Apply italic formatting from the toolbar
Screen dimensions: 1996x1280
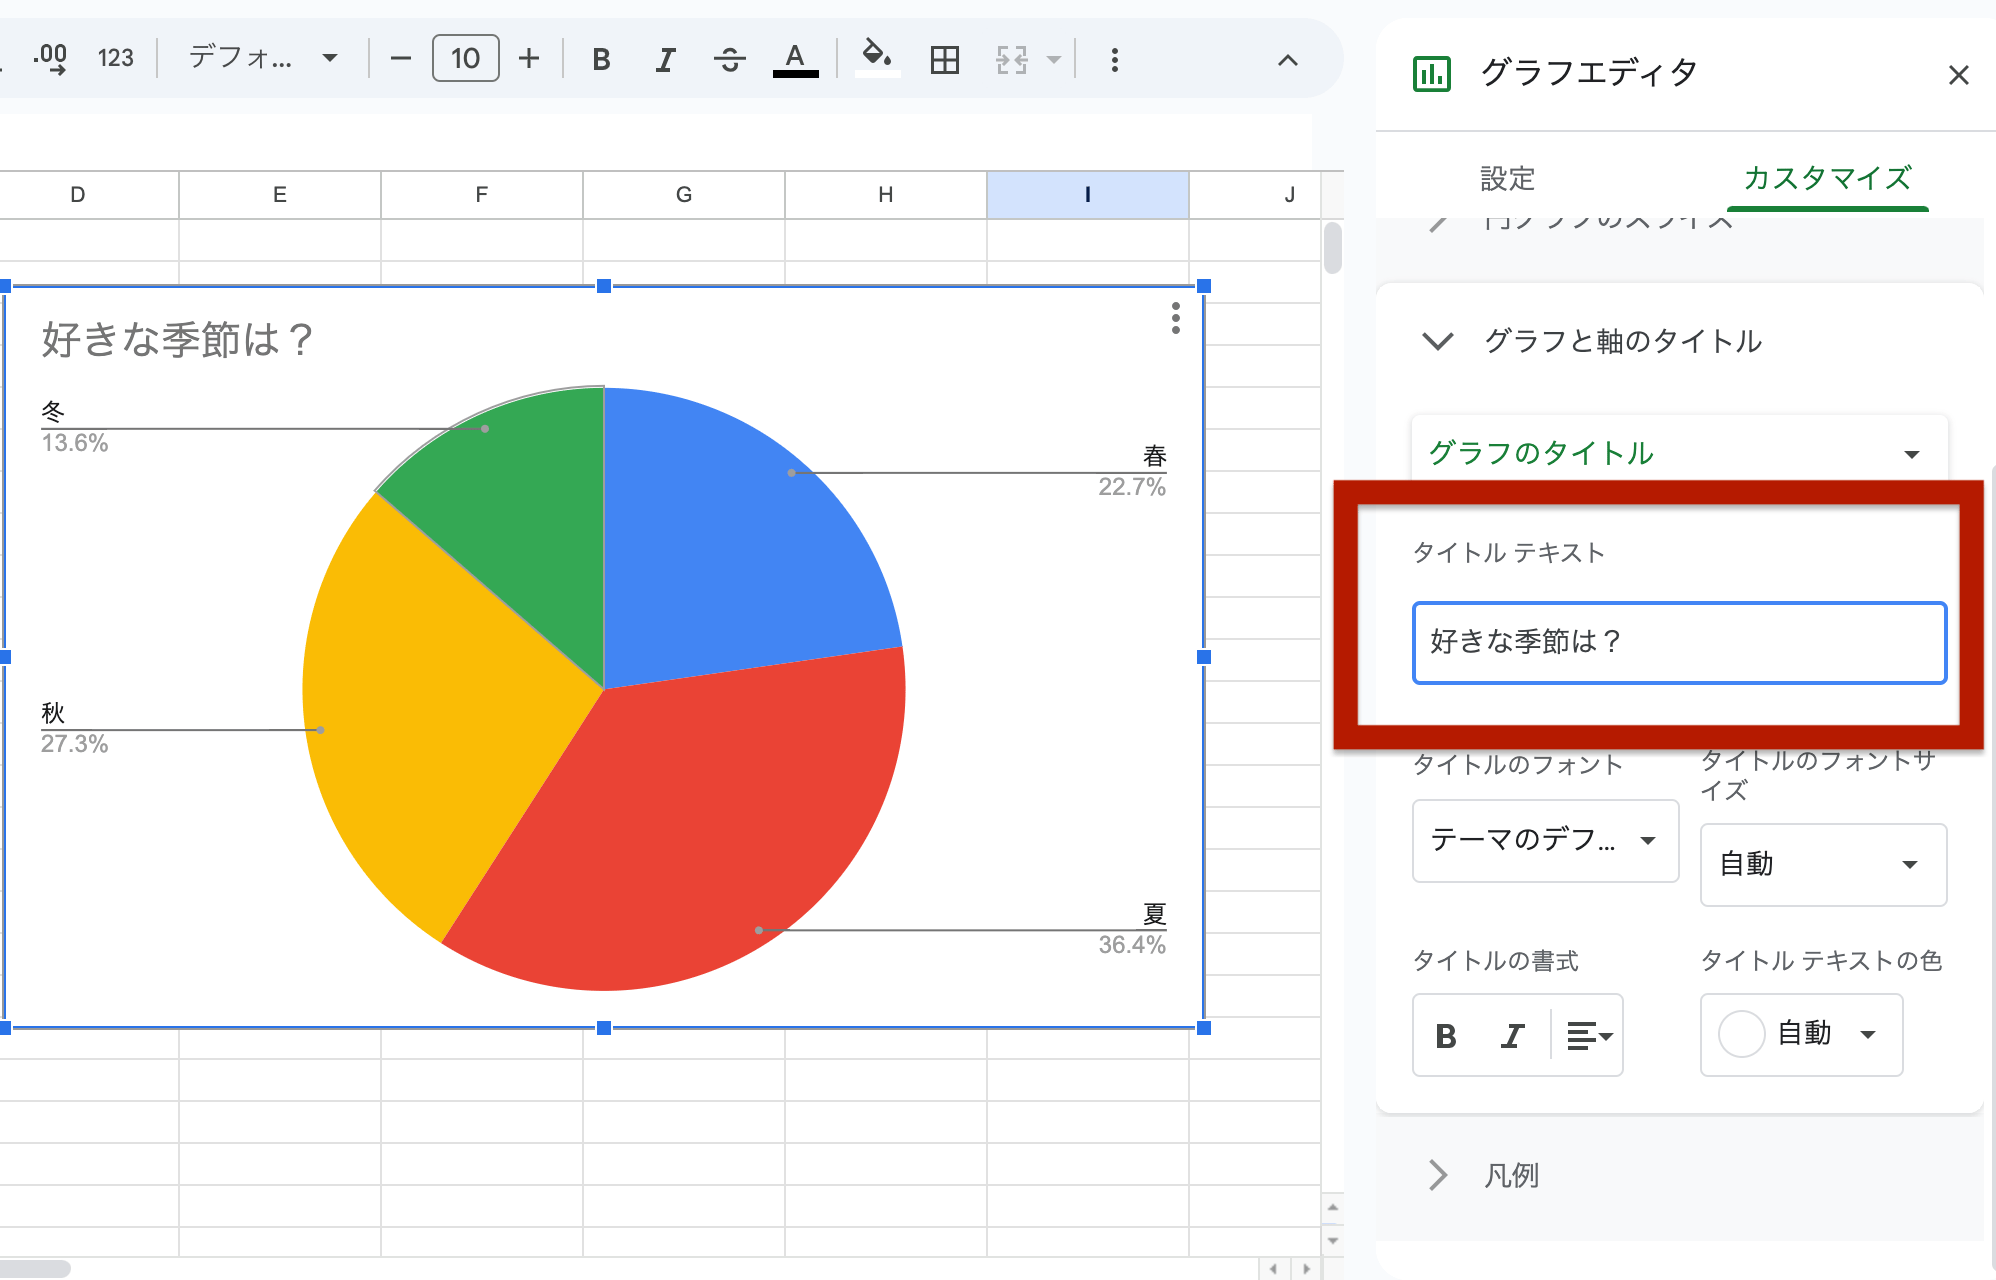(664, 58)
